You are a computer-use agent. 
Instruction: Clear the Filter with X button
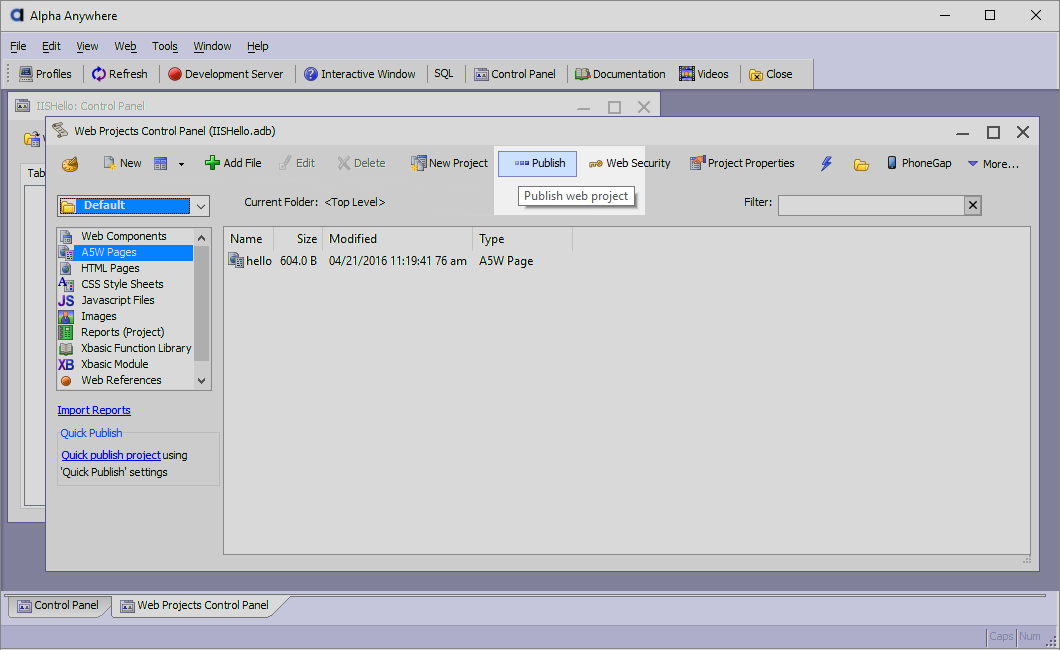pyautogui.click(x=973, y=205)
